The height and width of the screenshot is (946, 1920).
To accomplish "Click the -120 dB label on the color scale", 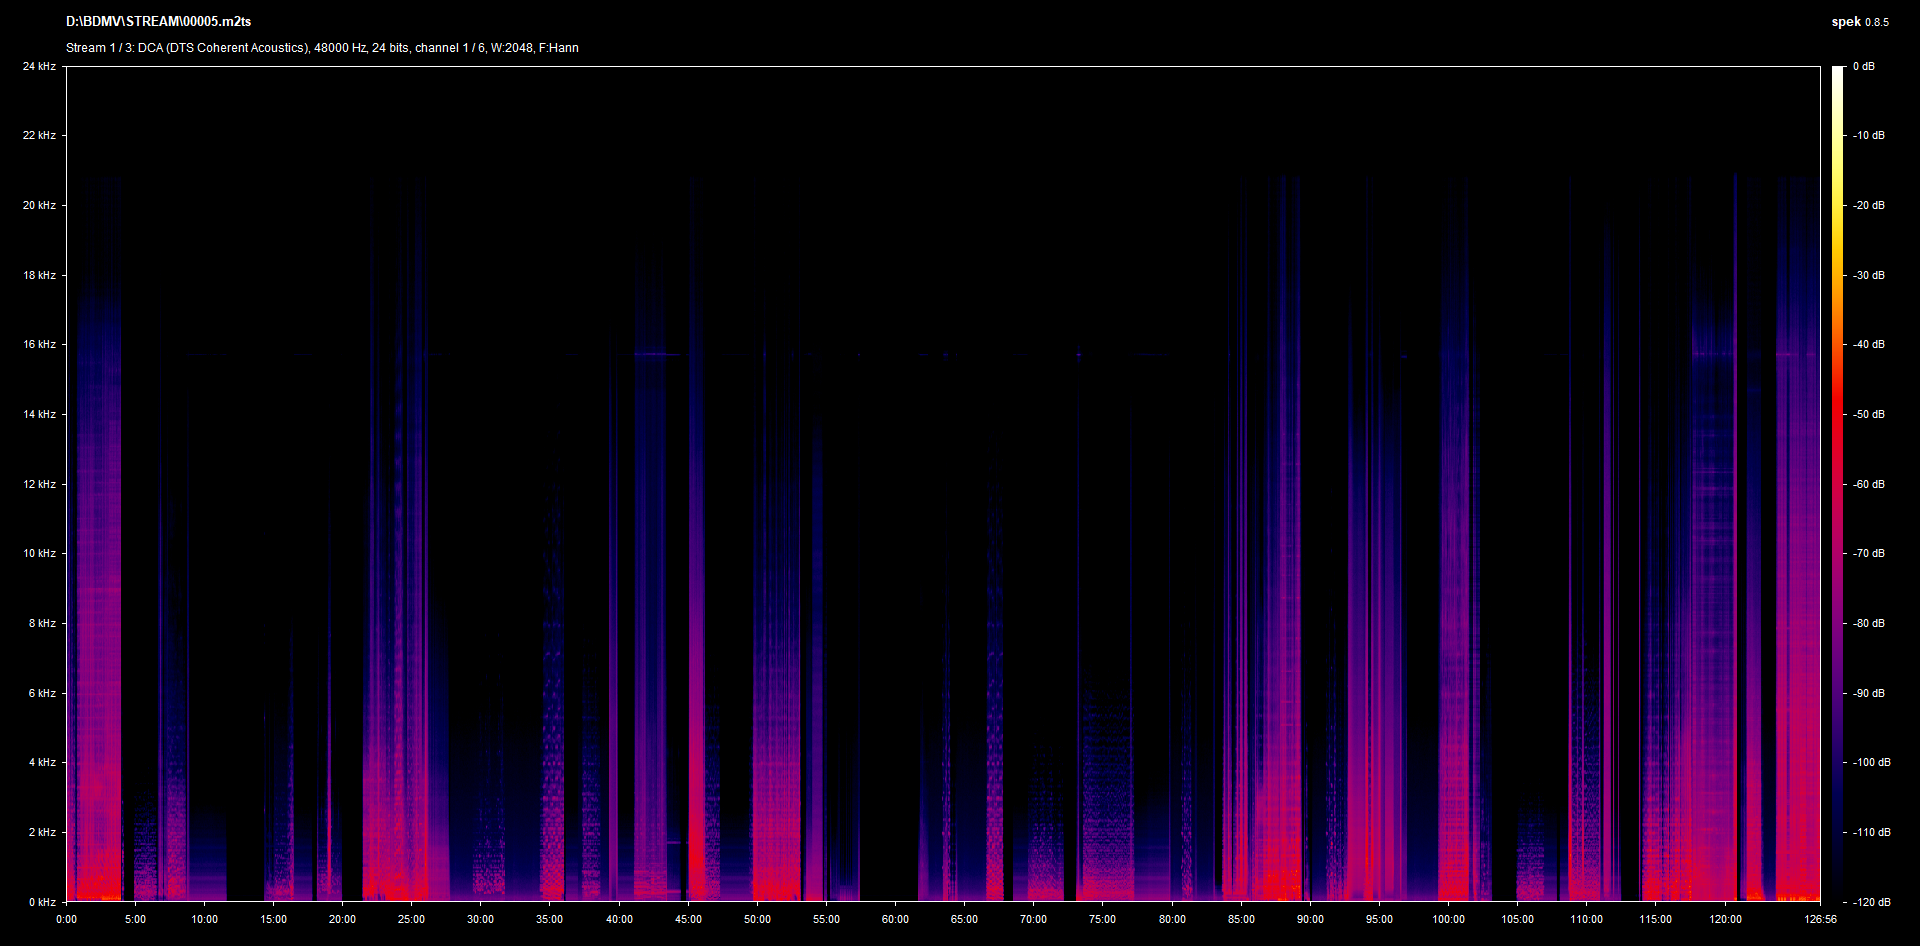I will (1871, 902).
